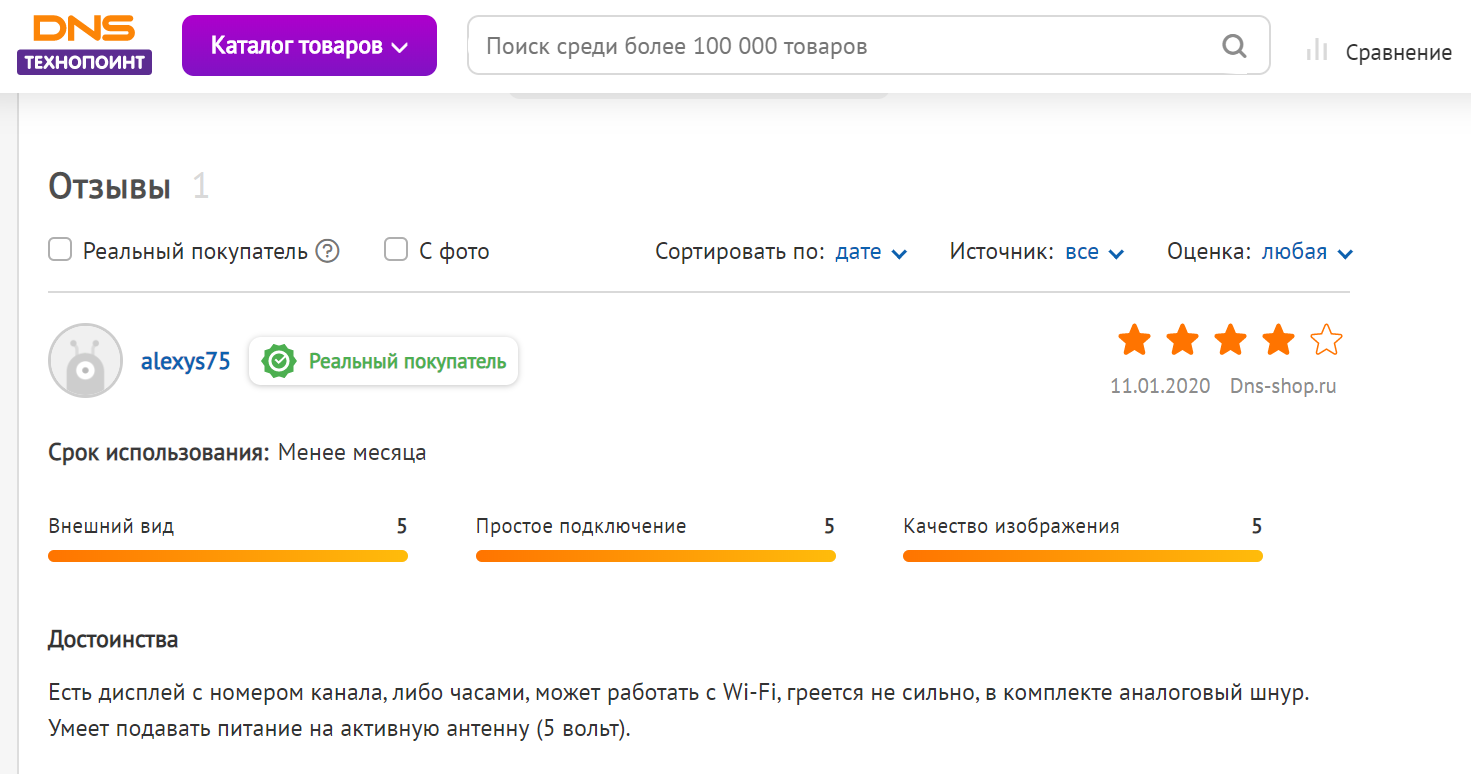Click the green verified badge icon
1471x774 pixels.
pos(279,361)
